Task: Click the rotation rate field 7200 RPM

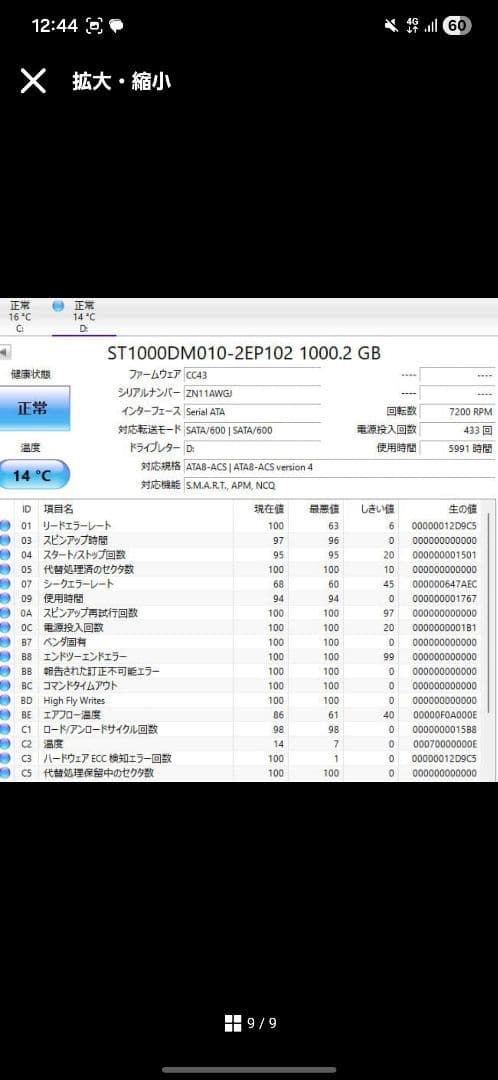Action: [457, 412]
